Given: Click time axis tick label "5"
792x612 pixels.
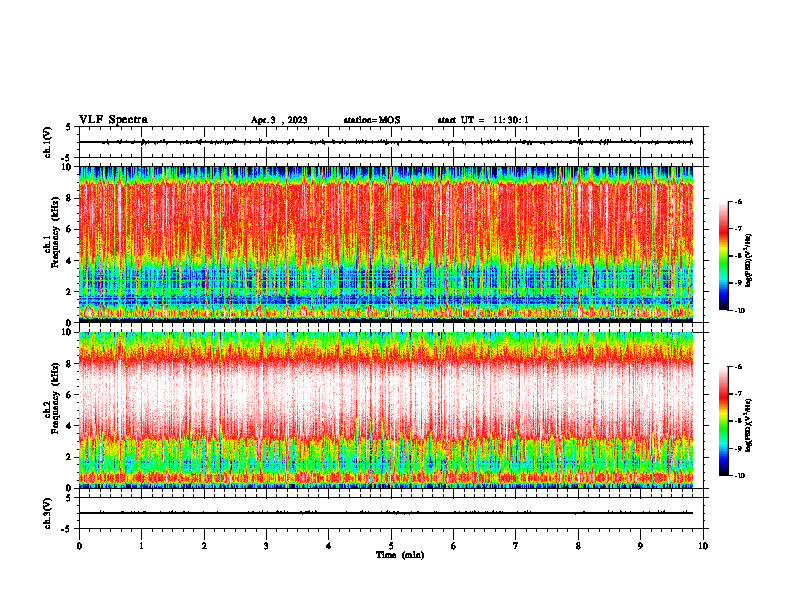Looking at the screenshot, I should 391,546.
